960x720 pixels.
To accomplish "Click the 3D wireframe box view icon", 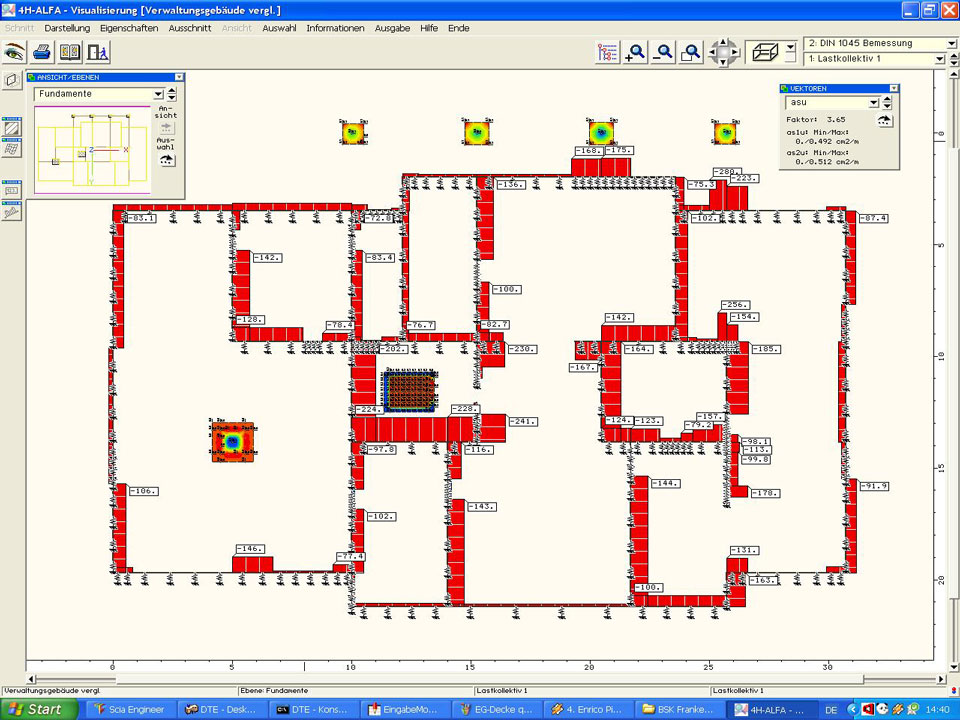I will (765, 52).
